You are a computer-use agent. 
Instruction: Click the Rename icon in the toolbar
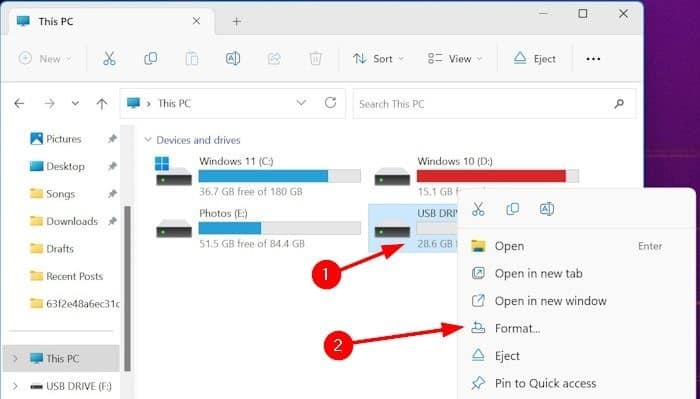pos(233,58)
